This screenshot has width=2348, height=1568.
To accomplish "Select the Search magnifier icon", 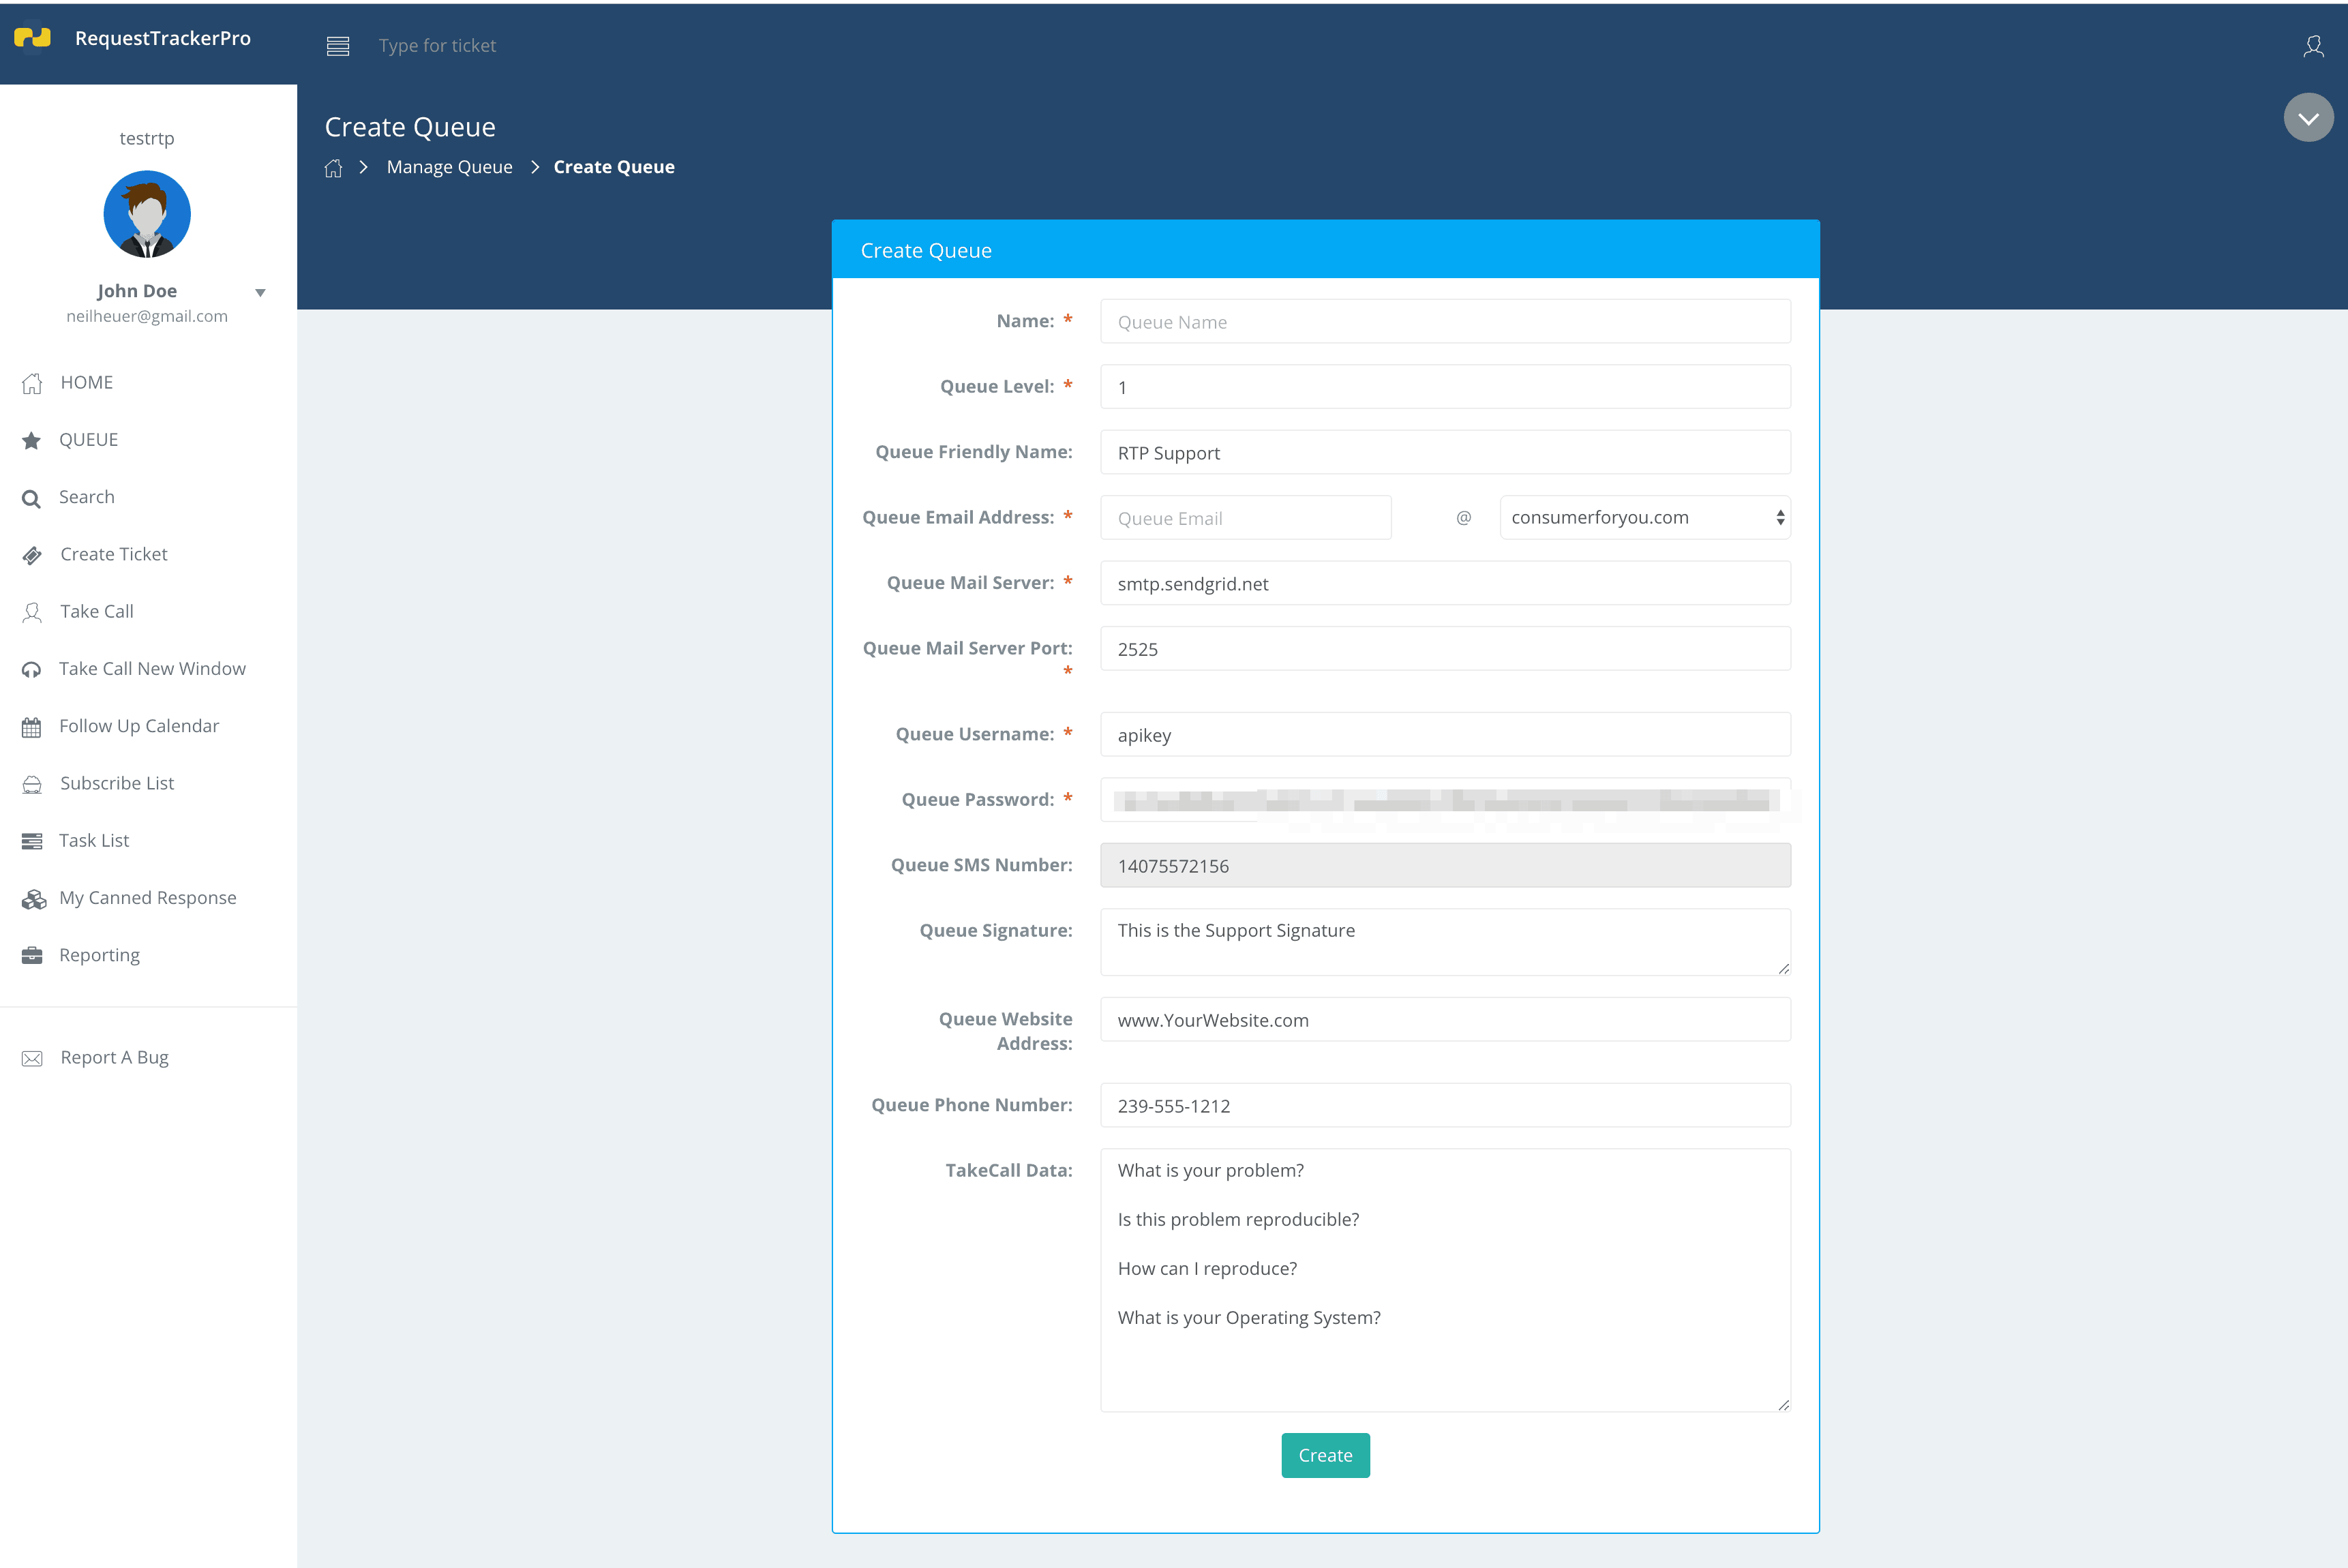I will [32, 497].
